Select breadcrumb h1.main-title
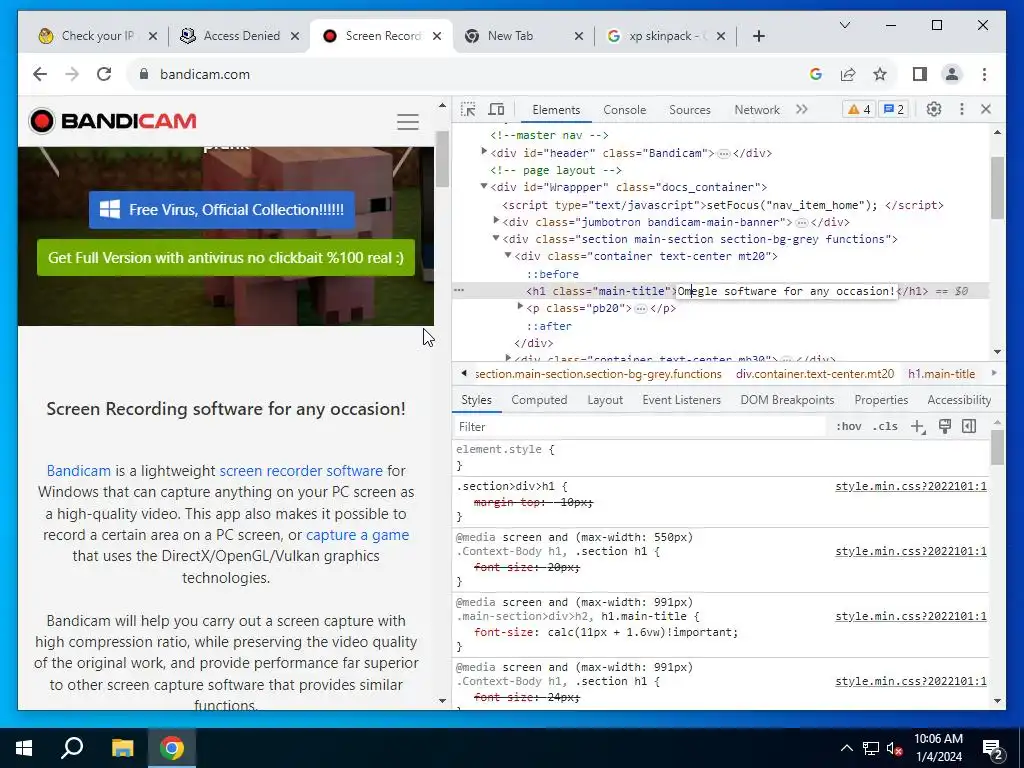Viewport: 1024px width, 768px height. 941,374
